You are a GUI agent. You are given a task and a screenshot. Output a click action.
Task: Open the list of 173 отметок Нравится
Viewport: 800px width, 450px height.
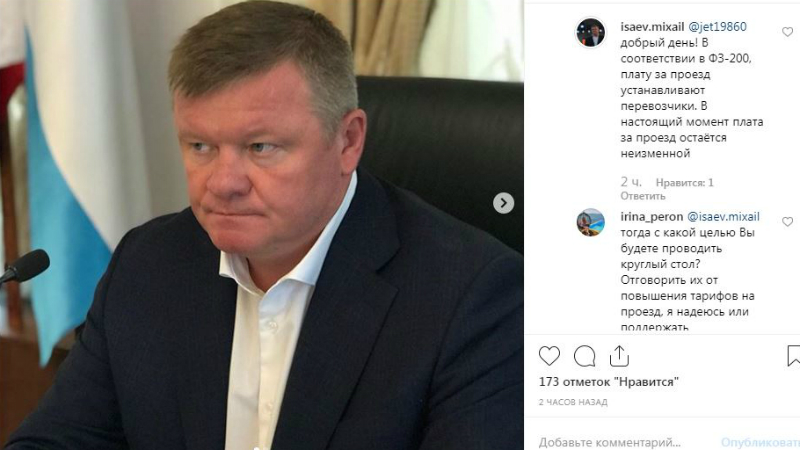pyautogui.click(x=609, y=382)
